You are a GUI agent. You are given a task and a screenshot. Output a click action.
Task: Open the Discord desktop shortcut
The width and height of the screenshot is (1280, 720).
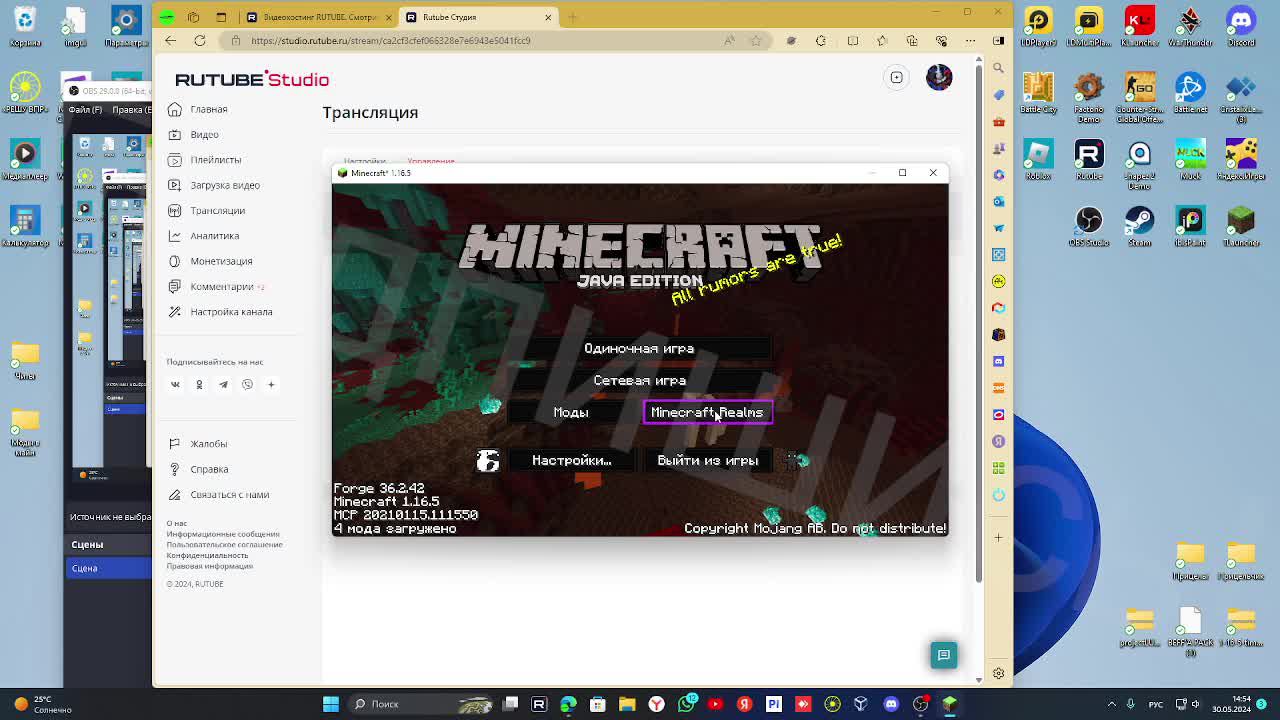1241,24
